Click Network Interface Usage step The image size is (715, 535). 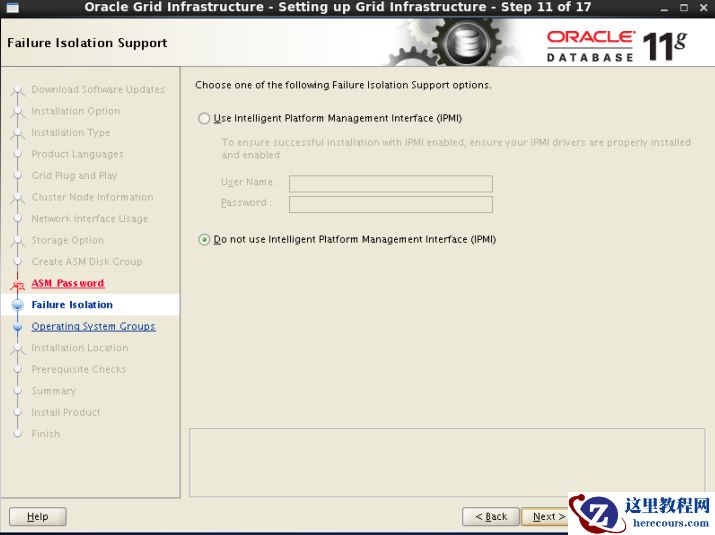[90, 218]
